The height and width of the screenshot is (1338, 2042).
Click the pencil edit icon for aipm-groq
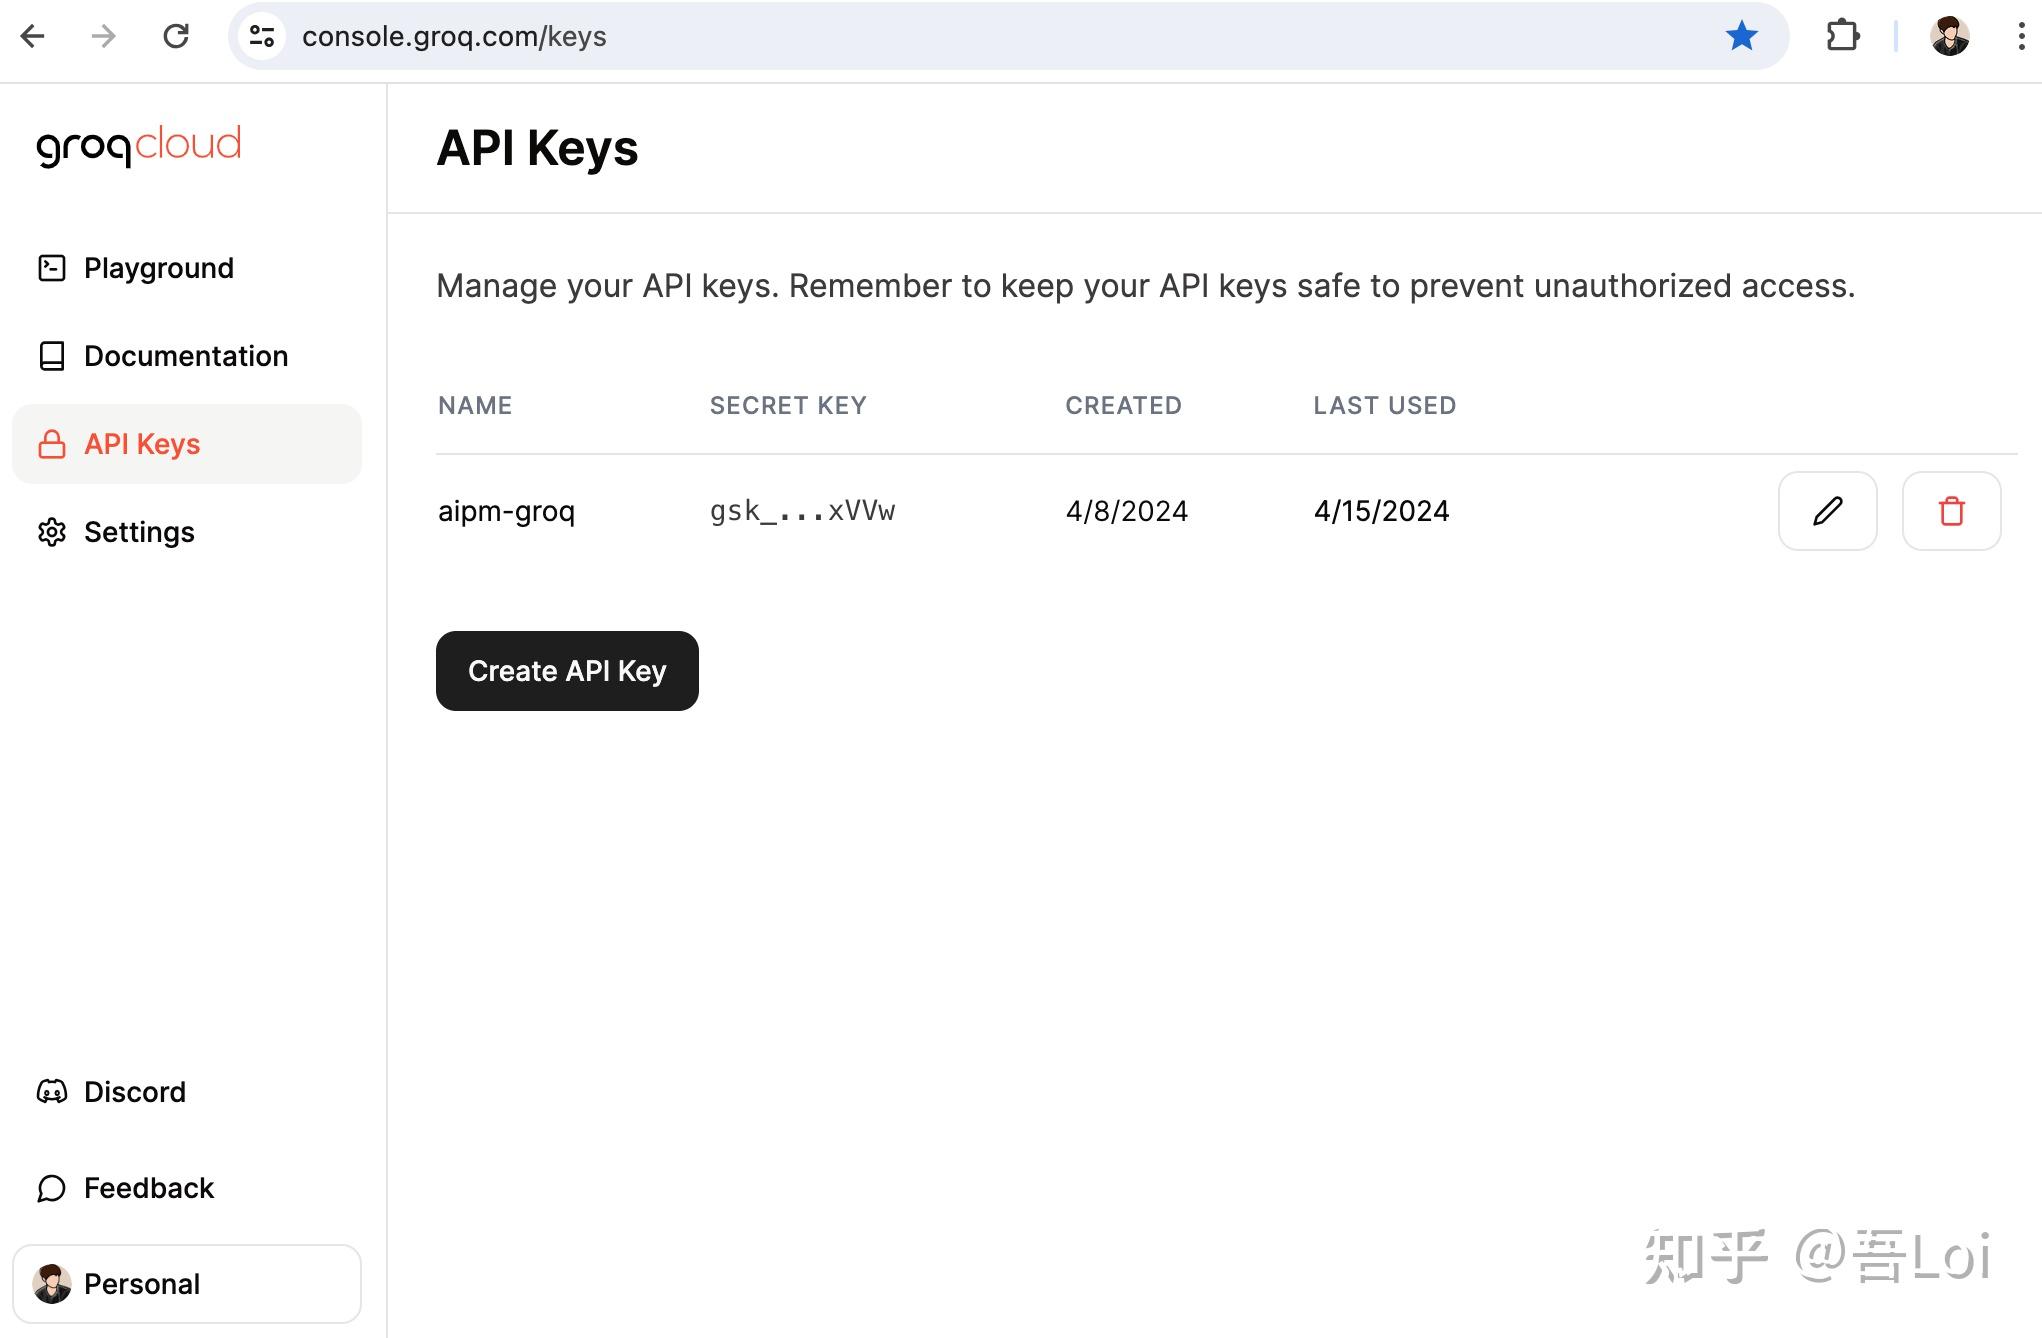[x=1827, y=511]
